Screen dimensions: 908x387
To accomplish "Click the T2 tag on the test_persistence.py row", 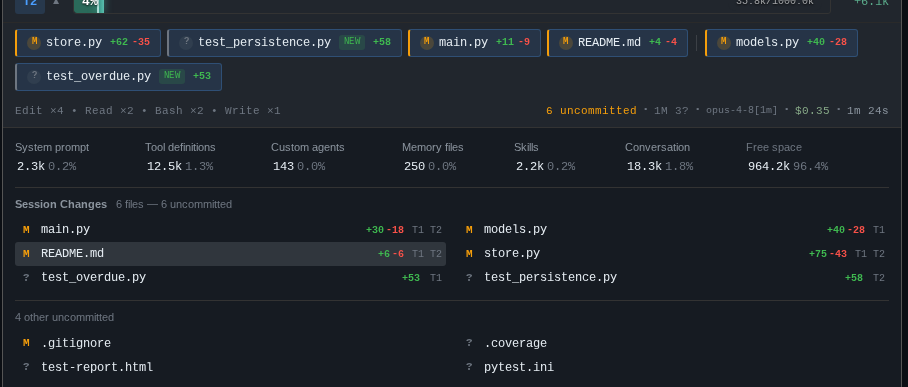I will tap(878, 278).
